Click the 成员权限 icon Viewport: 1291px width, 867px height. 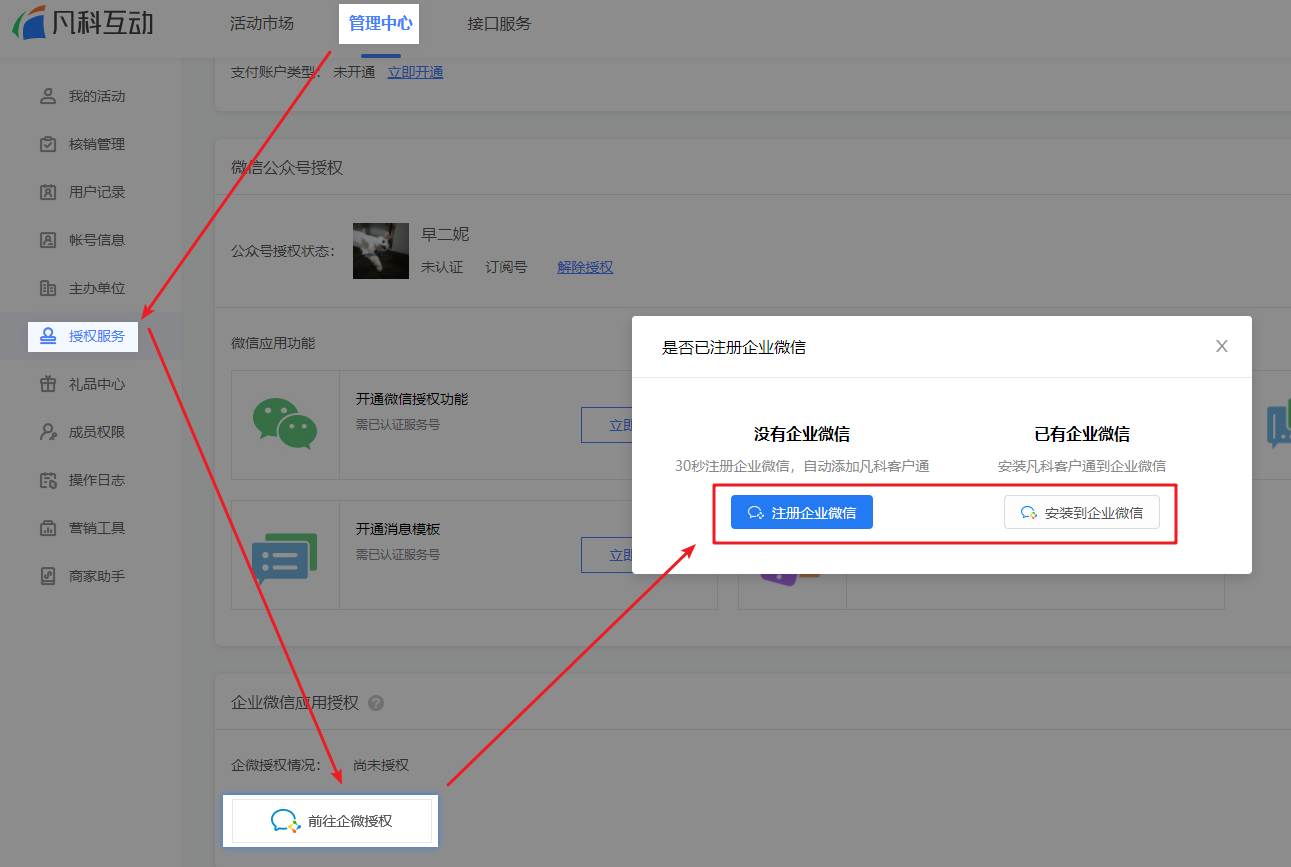point(47,432)
